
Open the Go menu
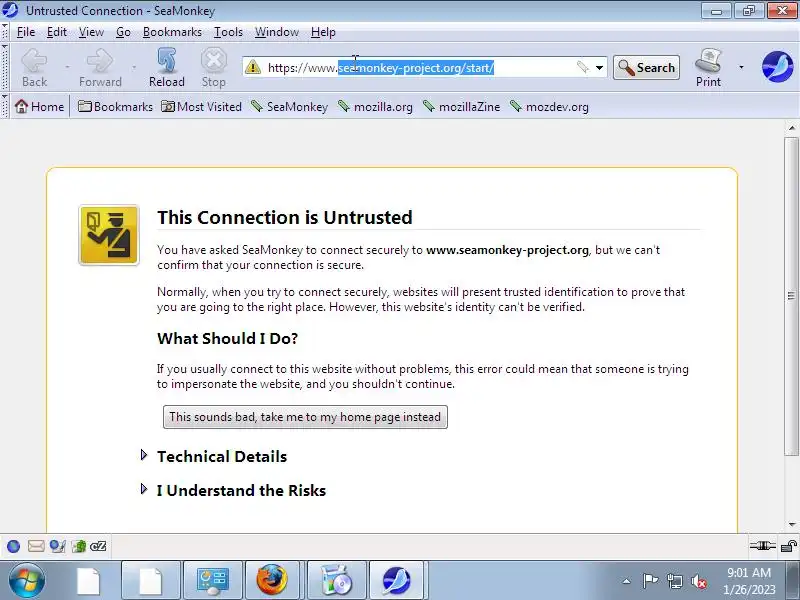[123, 32]
